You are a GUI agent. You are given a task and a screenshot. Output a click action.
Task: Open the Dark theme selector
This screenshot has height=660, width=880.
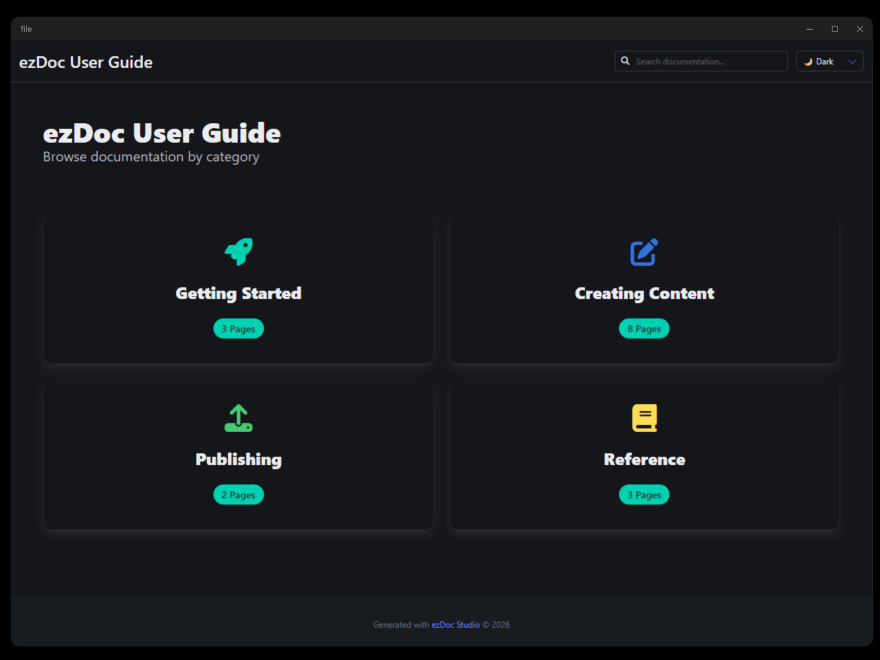(x=829, y=61)
